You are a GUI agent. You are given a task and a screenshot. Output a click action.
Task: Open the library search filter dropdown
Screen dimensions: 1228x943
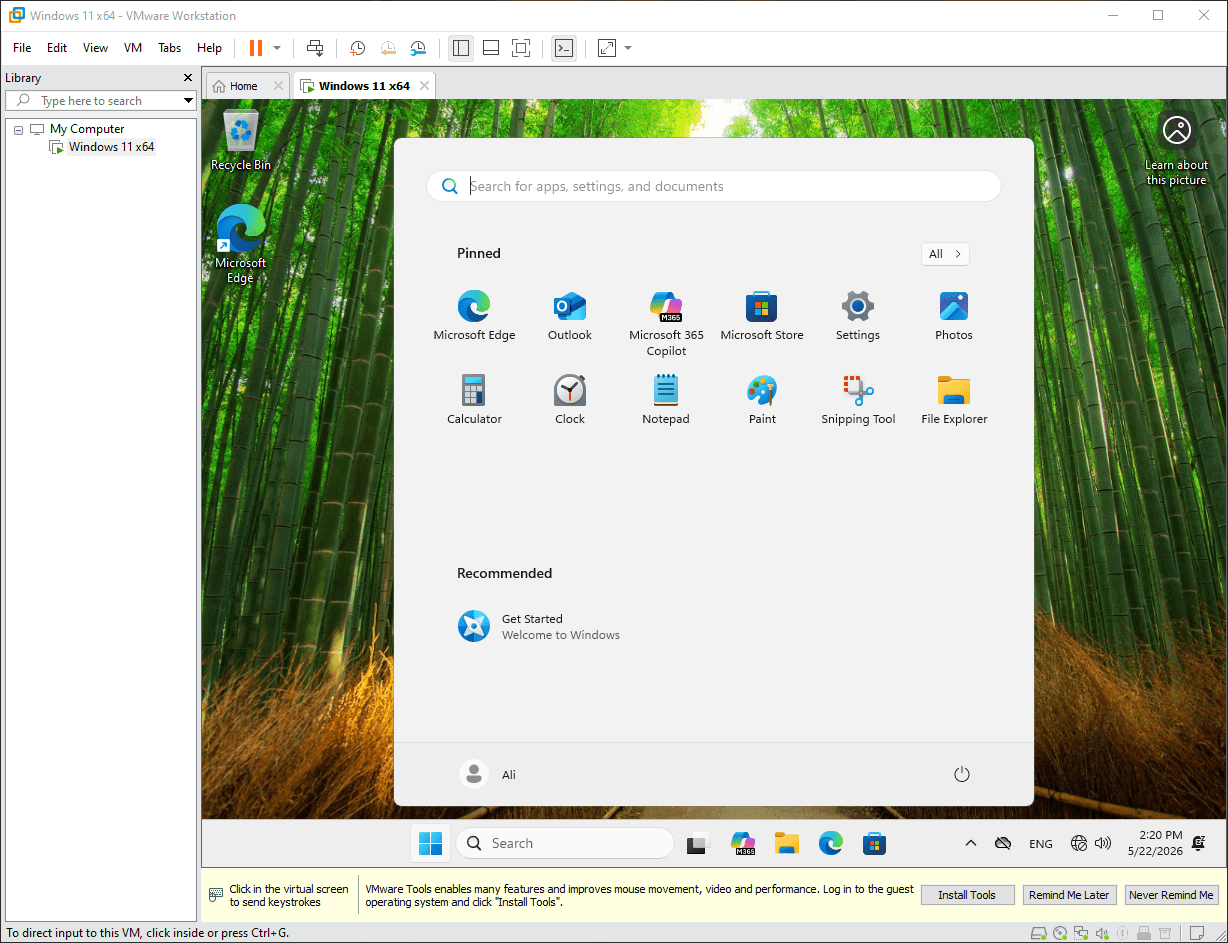point(188,101)
